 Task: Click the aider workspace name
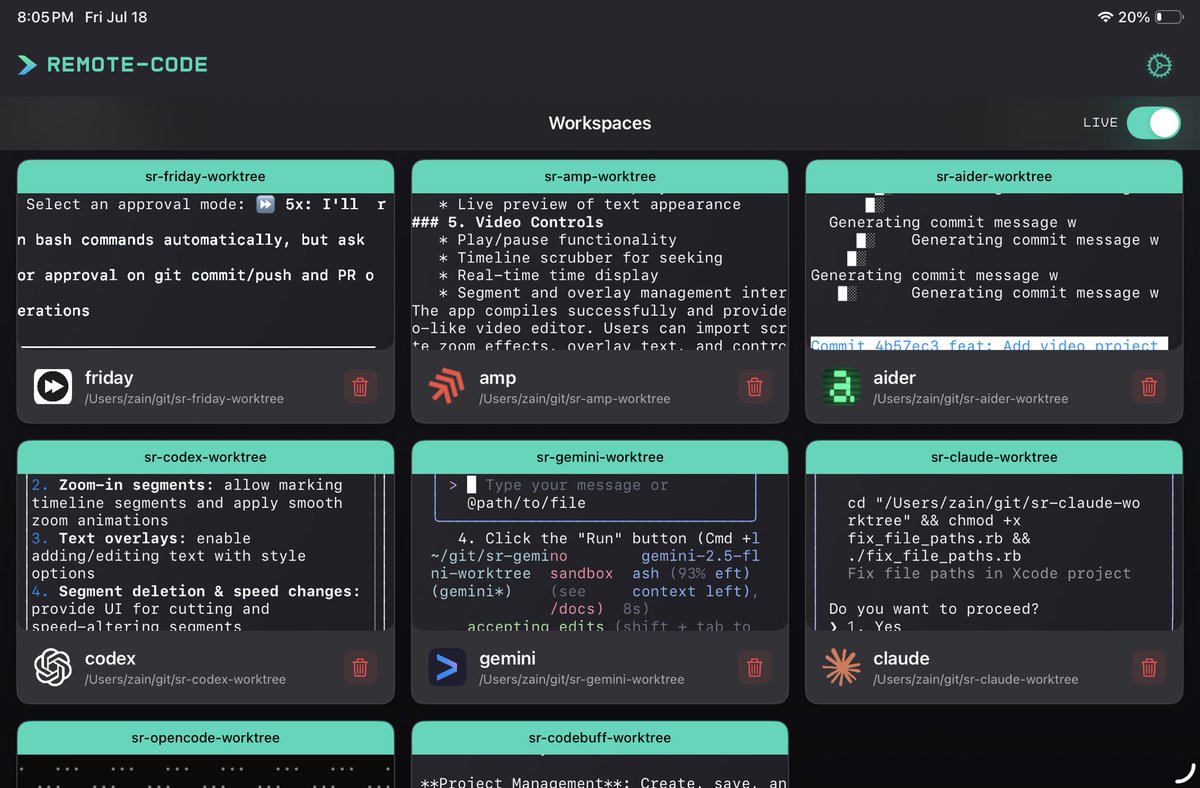pyautogui.click(x=894, y=378)
